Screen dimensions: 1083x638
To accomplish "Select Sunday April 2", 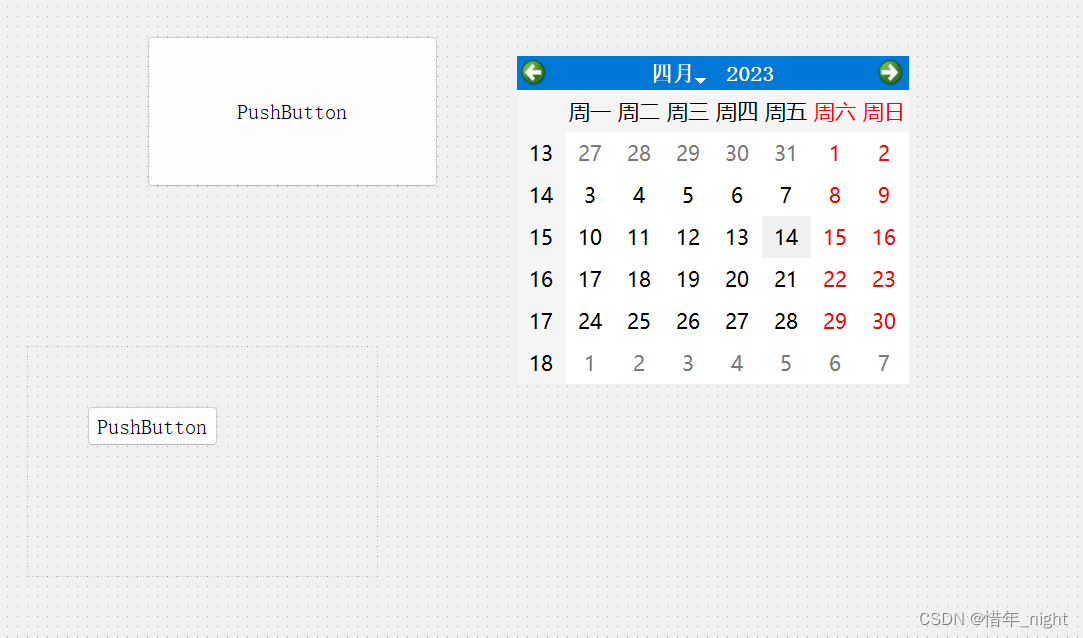I will pos(883,153).
